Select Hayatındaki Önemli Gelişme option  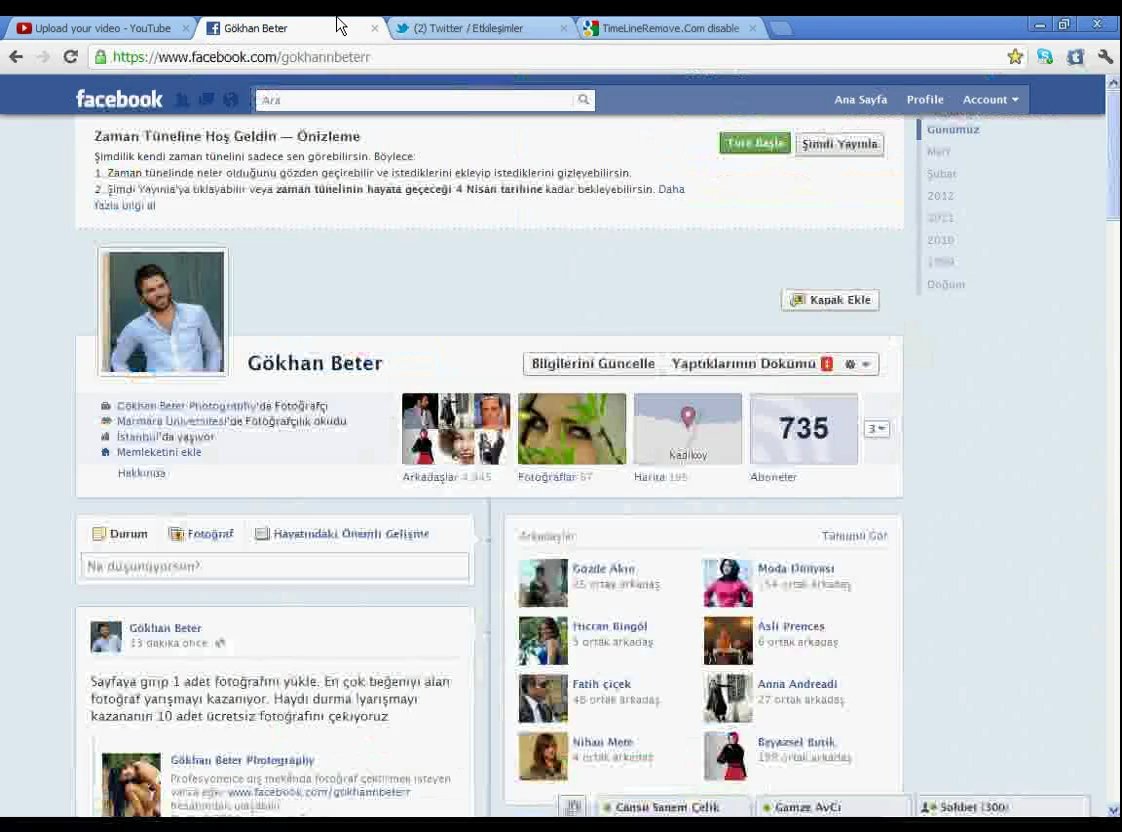(x=342, y=534)
